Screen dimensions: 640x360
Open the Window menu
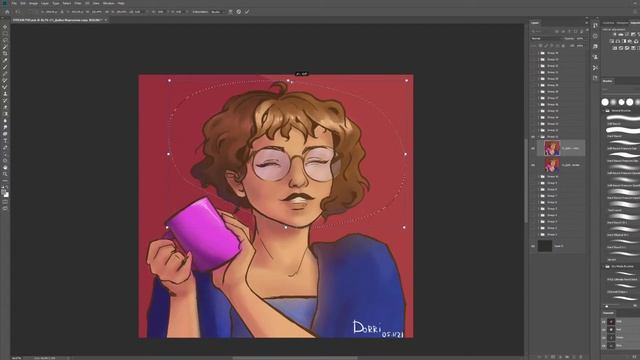(109, 3)
